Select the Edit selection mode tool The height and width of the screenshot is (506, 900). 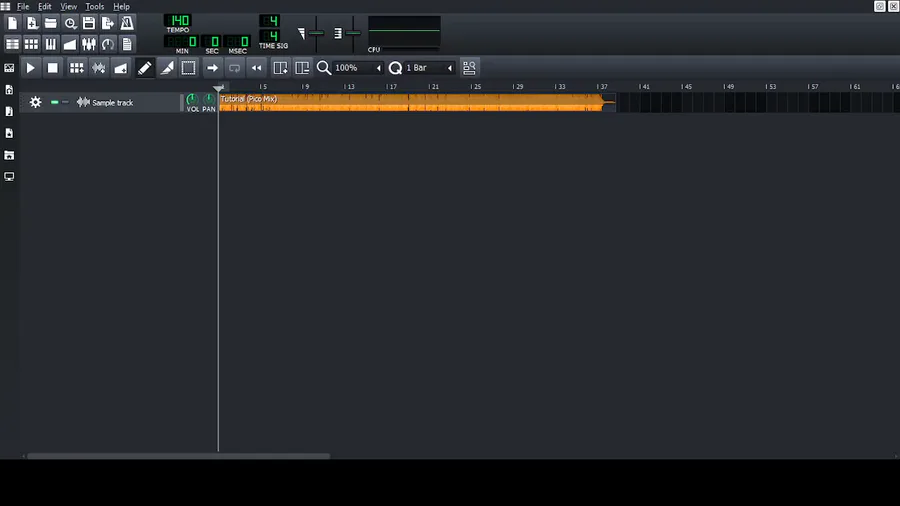pos(188,68)
